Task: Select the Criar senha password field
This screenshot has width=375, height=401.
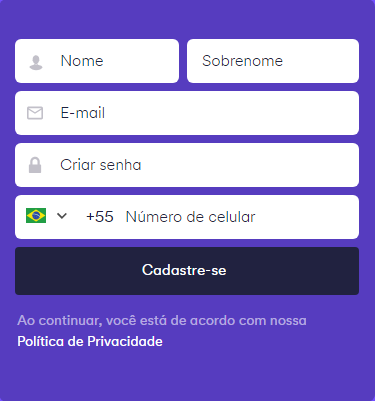Action: click(x=187, y=165)
